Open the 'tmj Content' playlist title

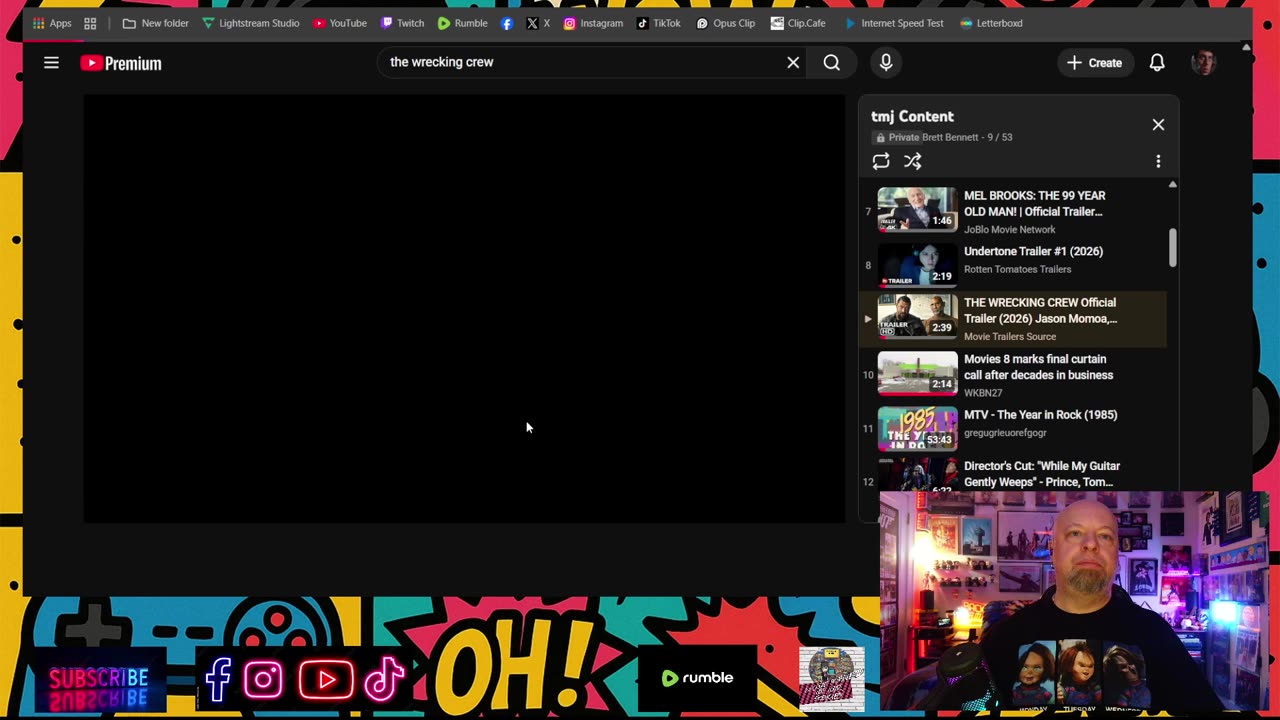point(912,116)
